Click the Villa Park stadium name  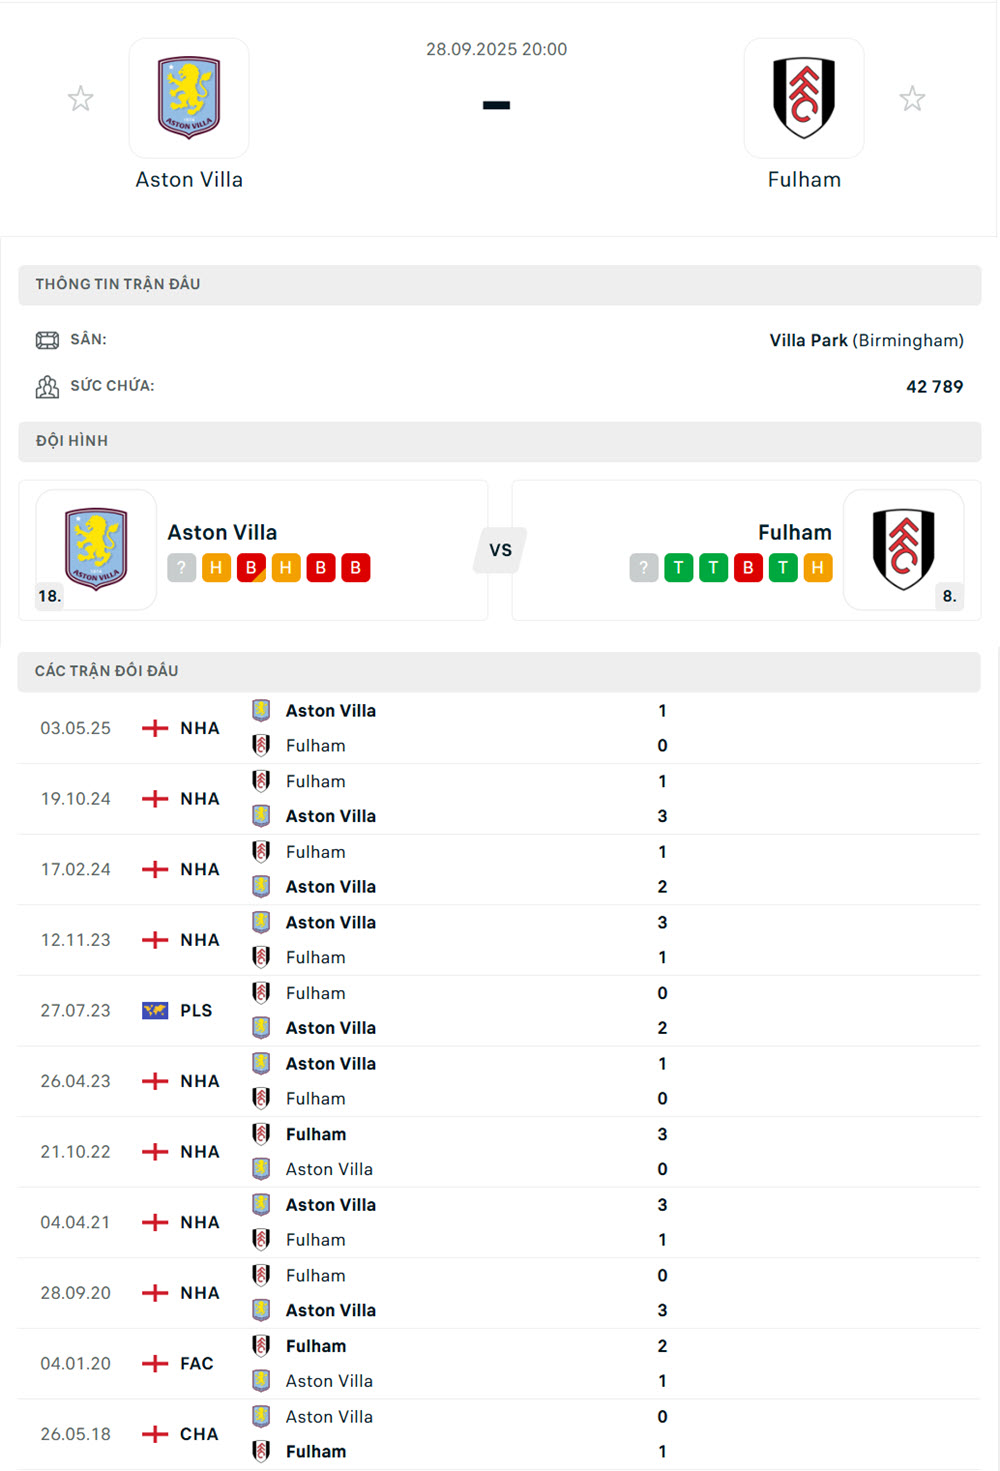[x=808, y=340]
